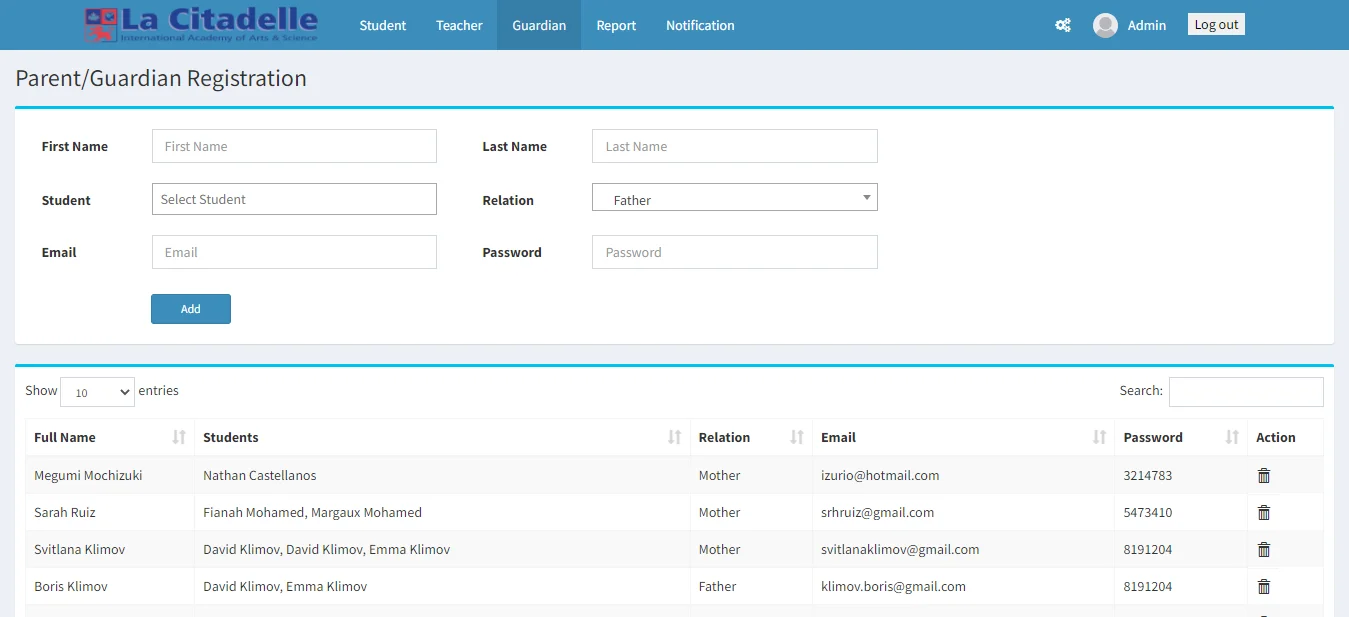Open the Report menu item
Screen dimensions: 1349x617
pos(616,25)
